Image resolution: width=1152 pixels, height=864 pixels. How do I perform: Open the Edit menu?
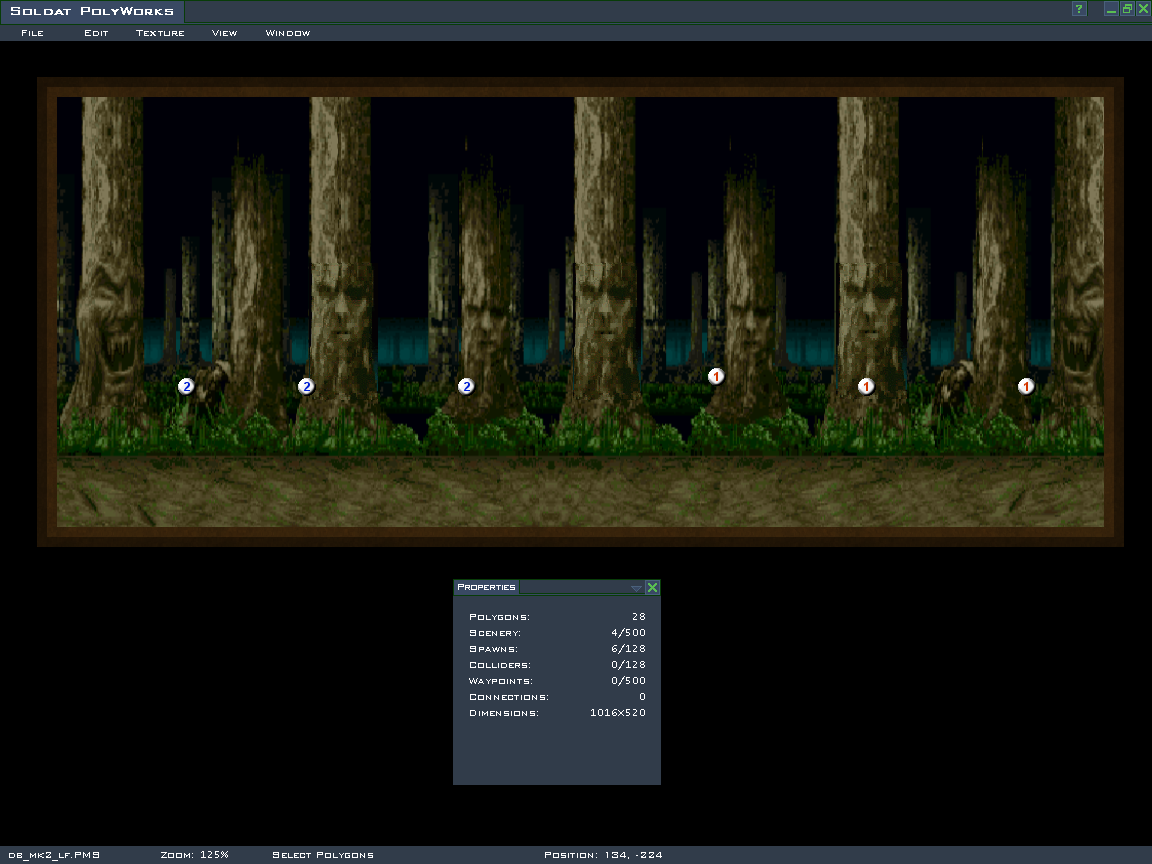pos(96,33)
